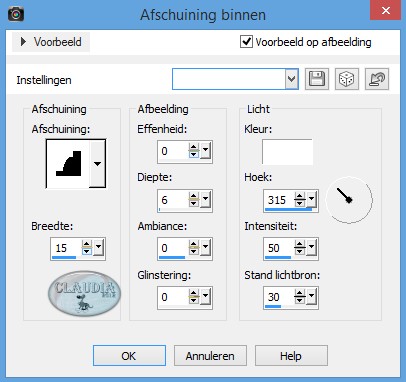
Task: Click the randomize parameters dice icon
Action: coord(347,79)
